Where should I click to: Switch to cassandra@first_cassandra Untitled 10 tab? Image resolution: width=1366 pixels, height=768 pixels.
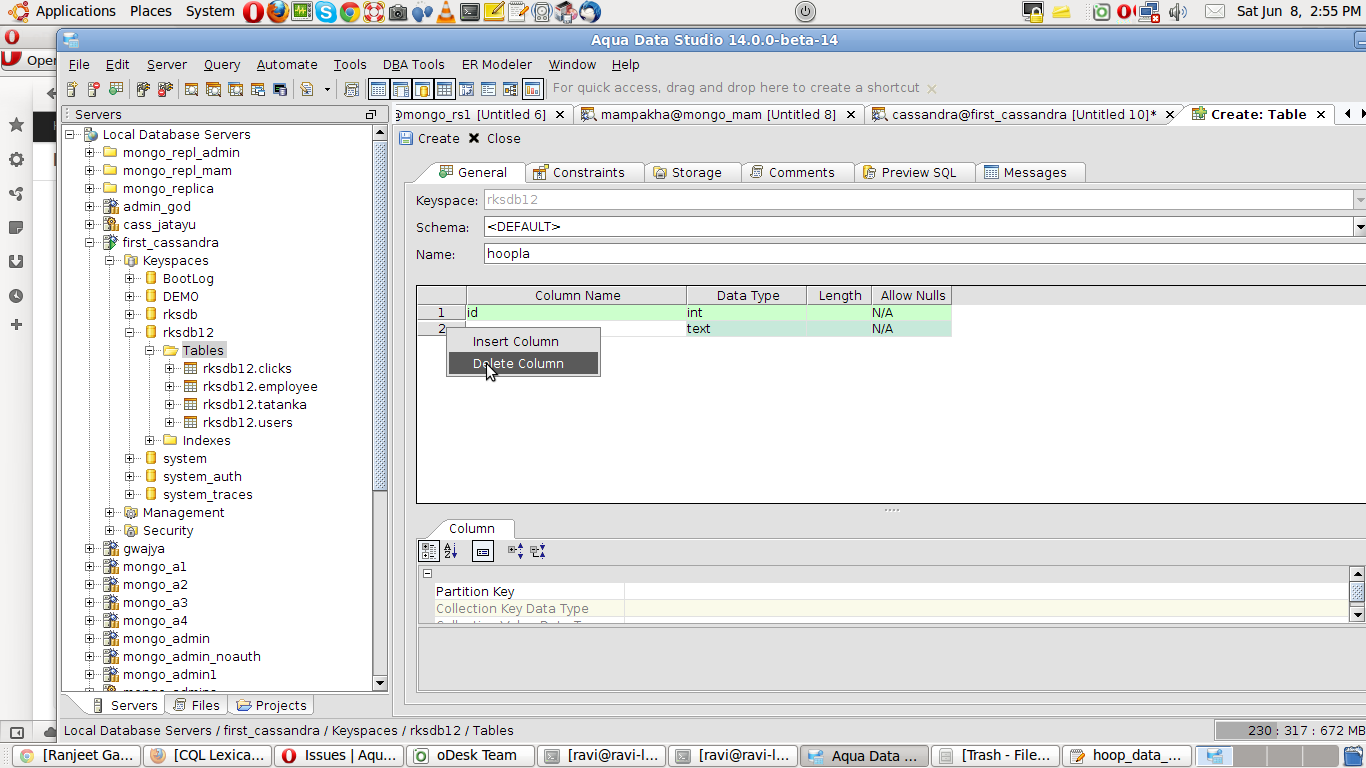coord(1024,114)
